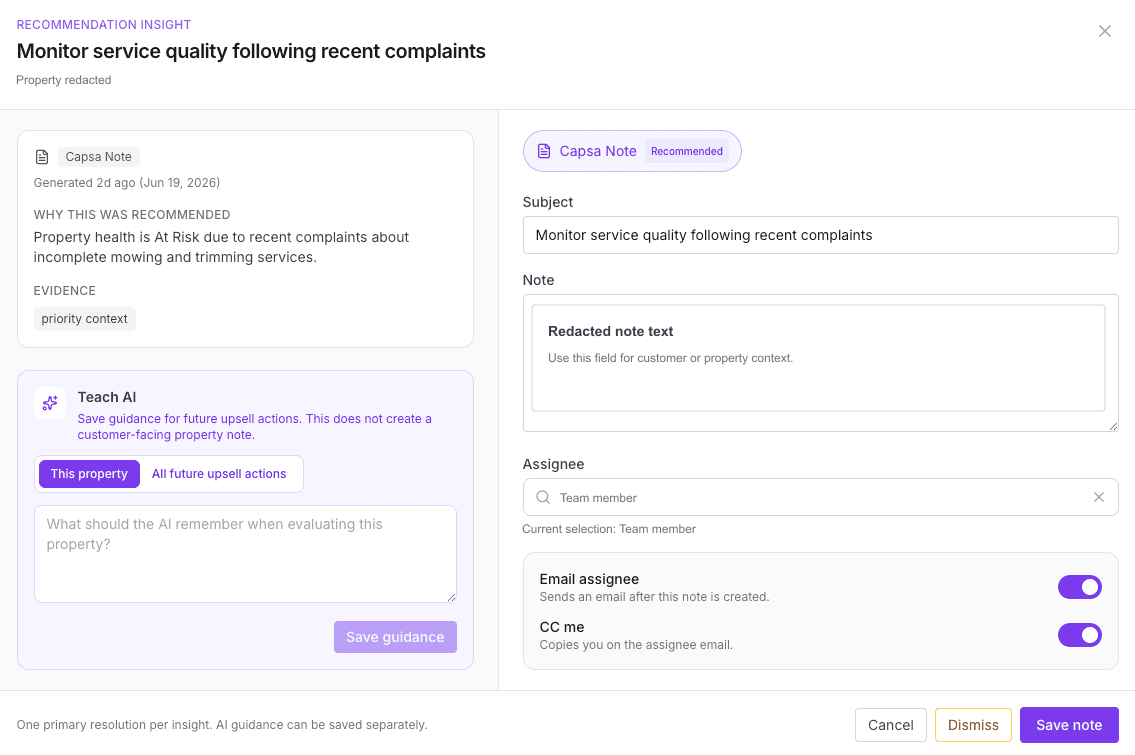The height and width of the screenshot is (755, 1135).
Task: Focus the Subject input field
Action: (820, 235)
